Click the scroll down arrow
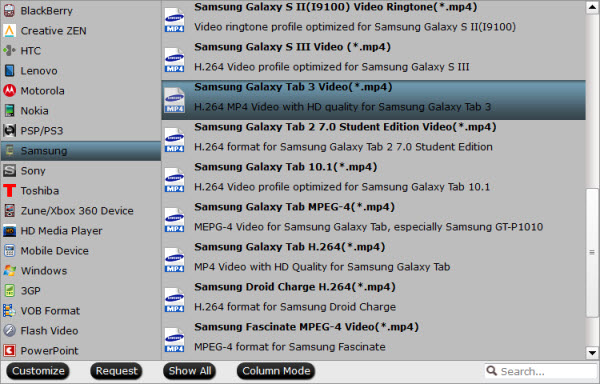 pyautogui.click(x=592, y=353)
